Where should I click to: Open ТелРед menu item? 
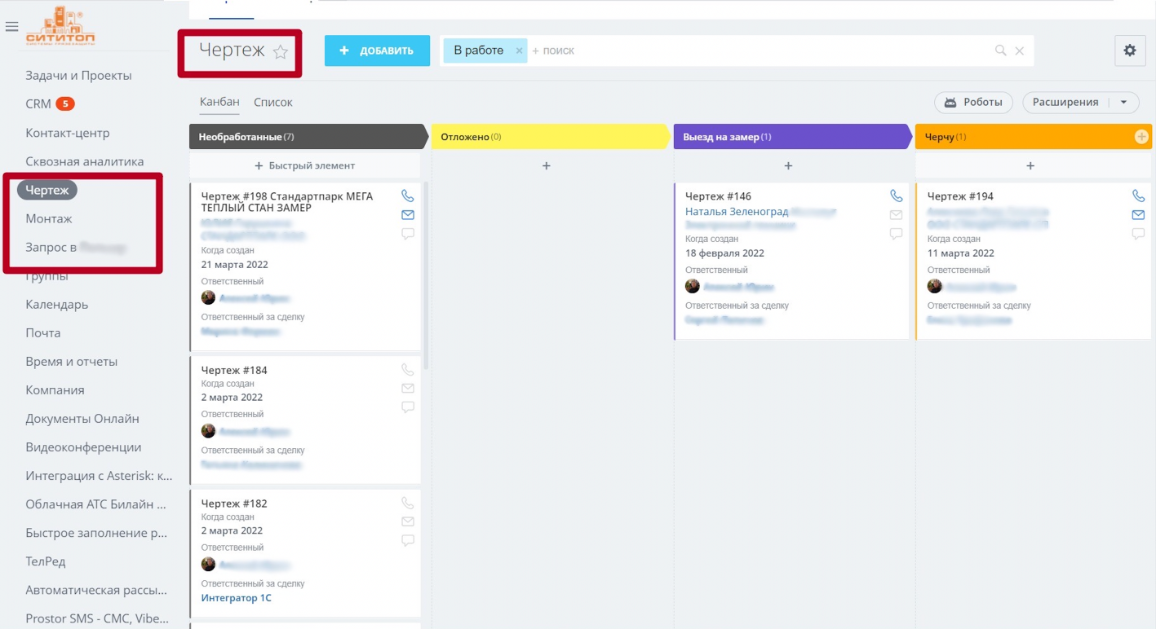(x=45, y=561)
